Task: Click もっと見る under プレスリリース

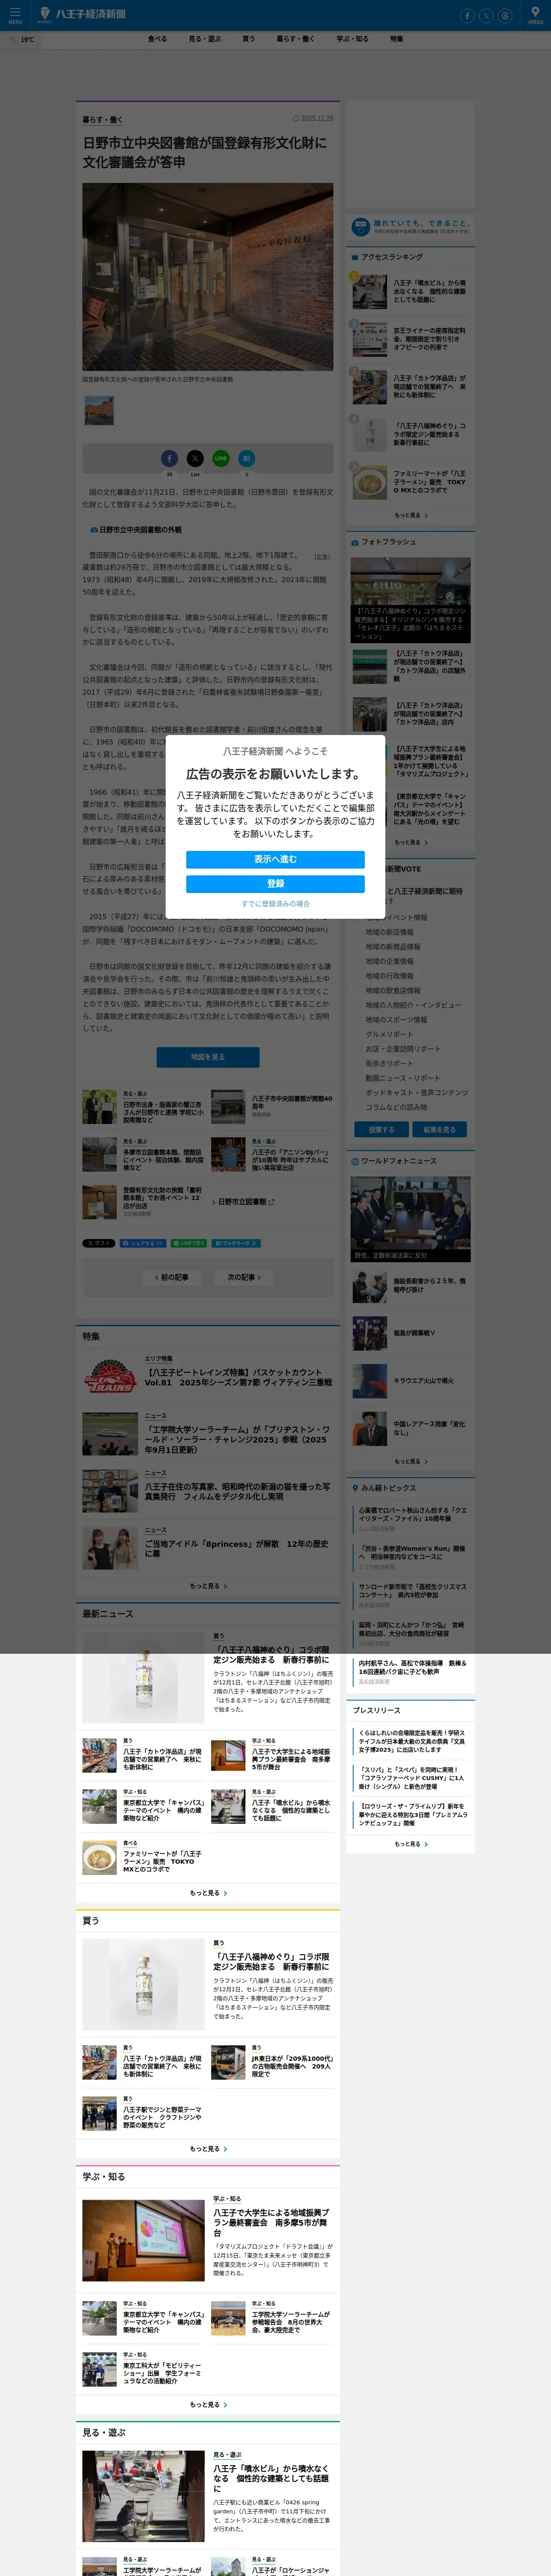Action: click(410, 1844)
